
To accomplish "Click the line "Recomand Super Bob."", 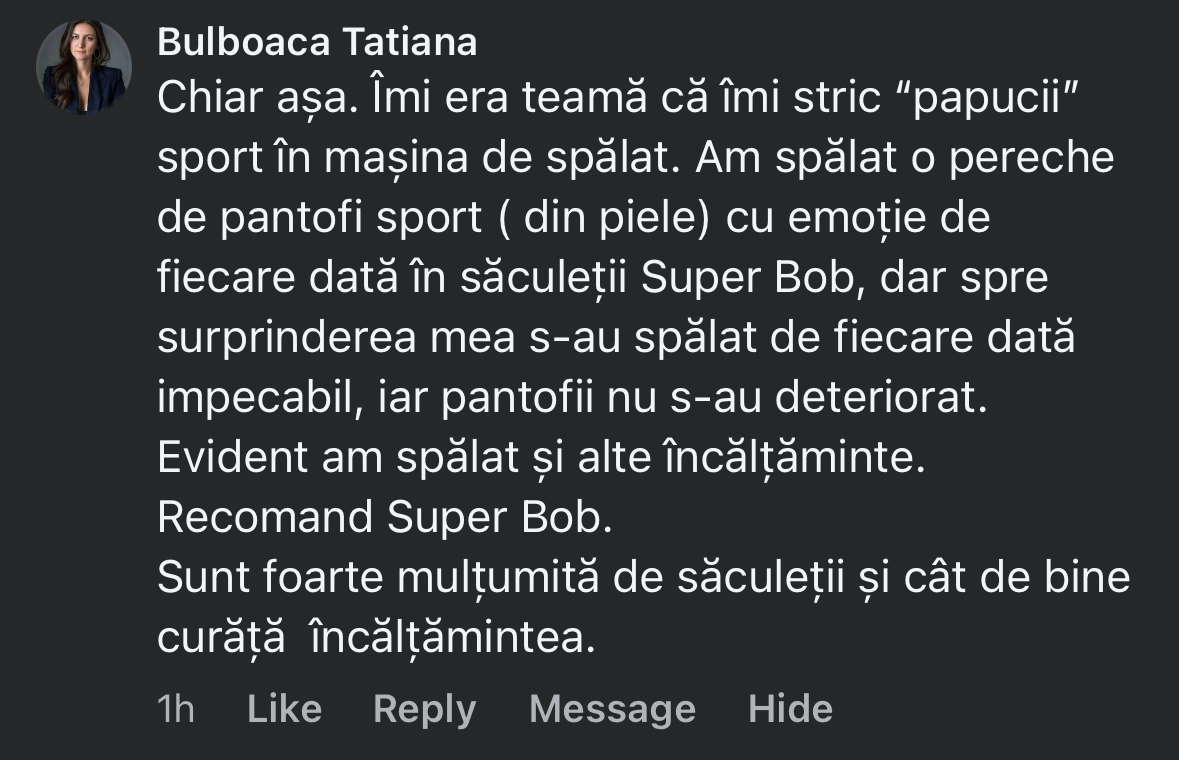I will tap(381, 519).
